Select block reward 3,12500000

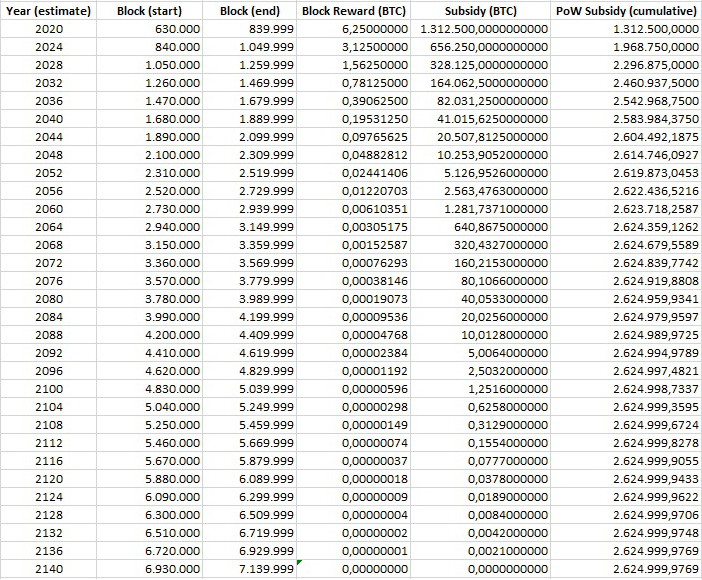pyautogui.click(x=354, y=47)
